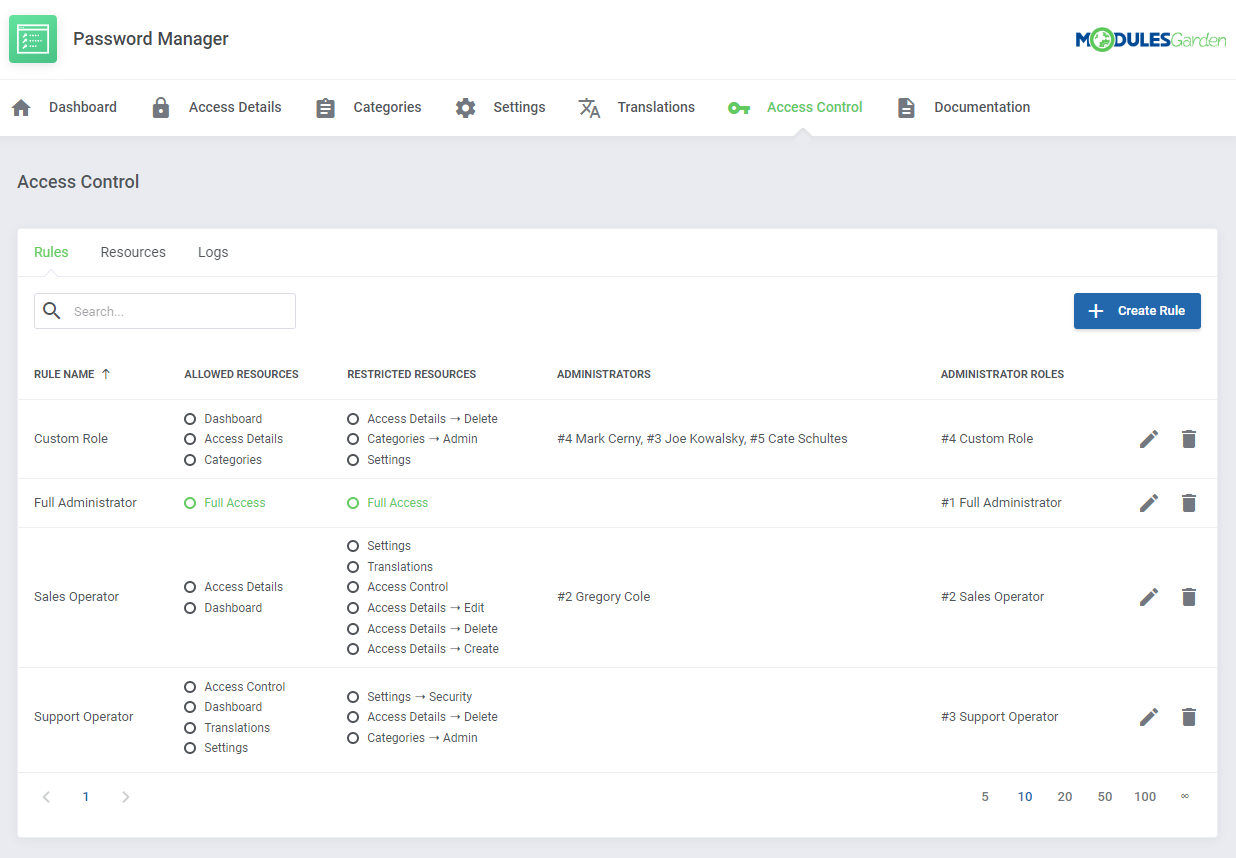Click the radio circle next to Full Access
The height and width of the screenshot is (858, 1236).
pyautogui.click(x=190, y=502)
